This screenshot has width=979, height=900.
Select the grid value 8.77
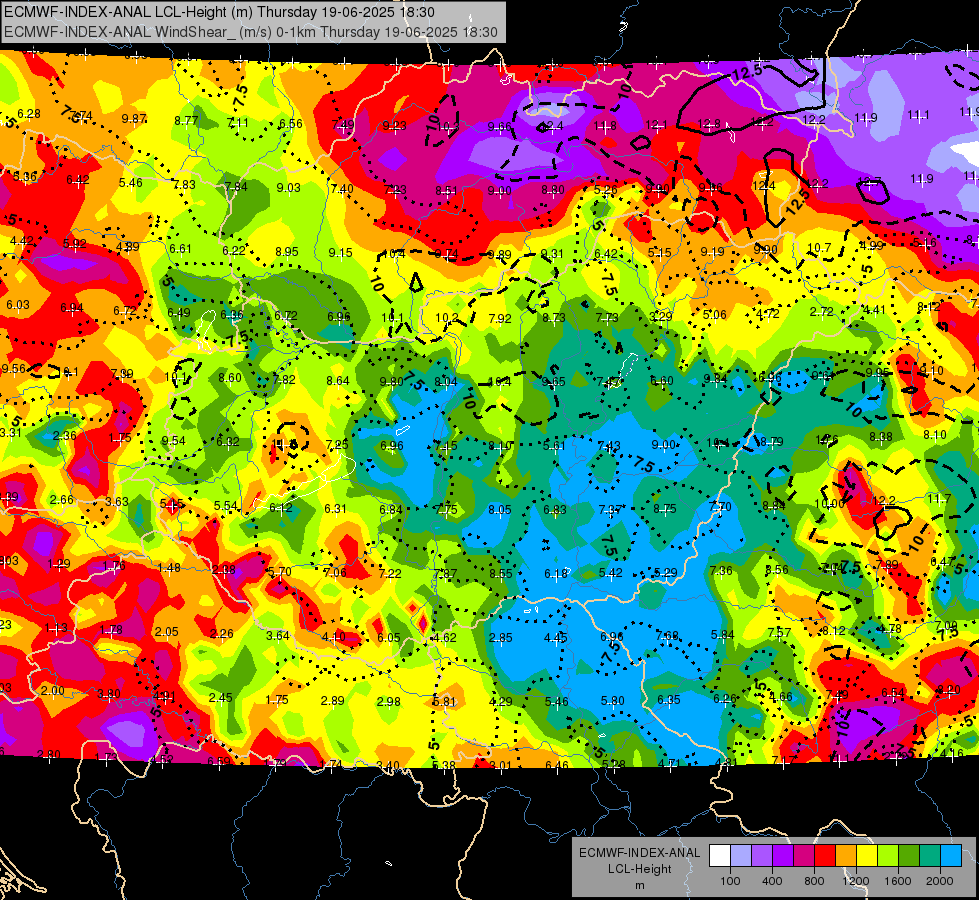[186, 121]
